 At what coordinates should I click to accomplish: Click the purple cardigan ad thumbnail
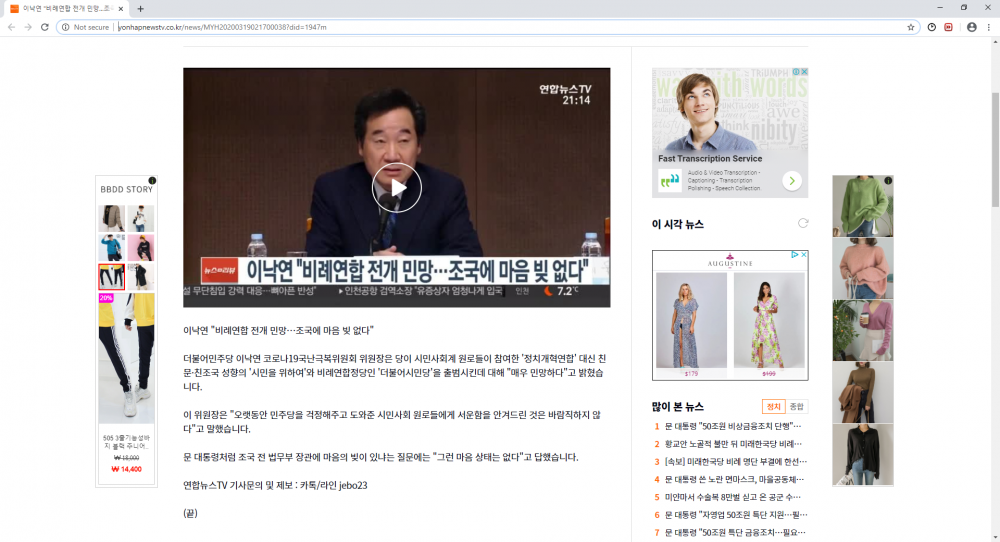pyautogui.click(x=862, y=330)
